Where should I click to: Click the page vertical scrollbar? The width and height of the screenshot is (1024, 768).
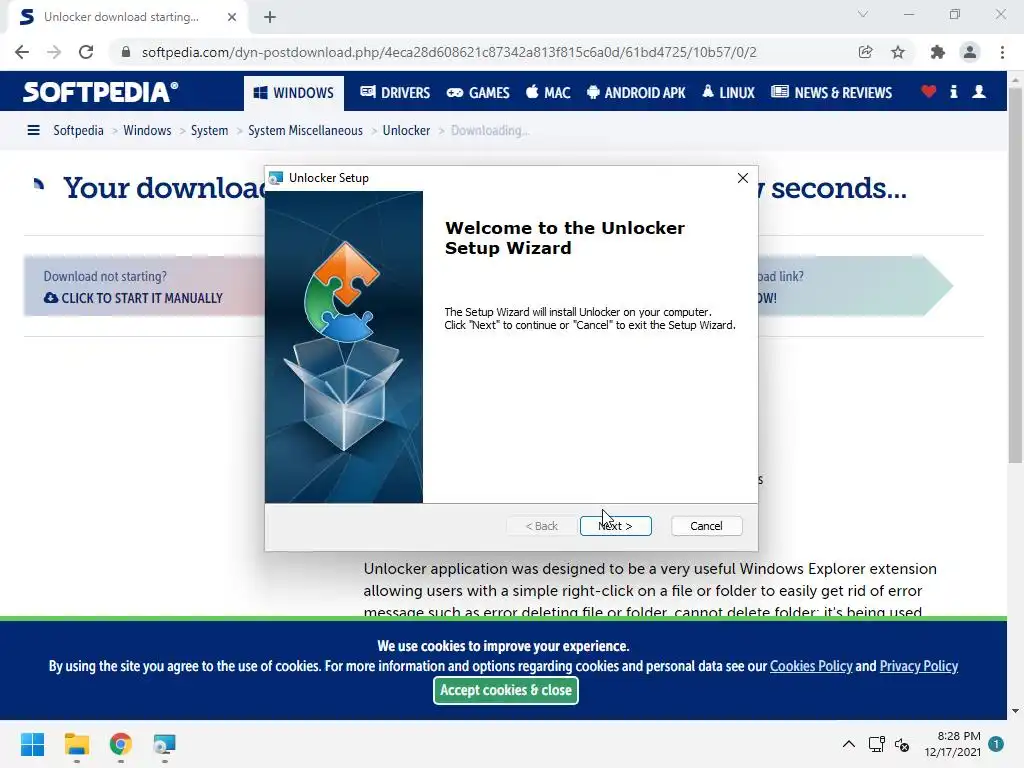click(1015, 274)
